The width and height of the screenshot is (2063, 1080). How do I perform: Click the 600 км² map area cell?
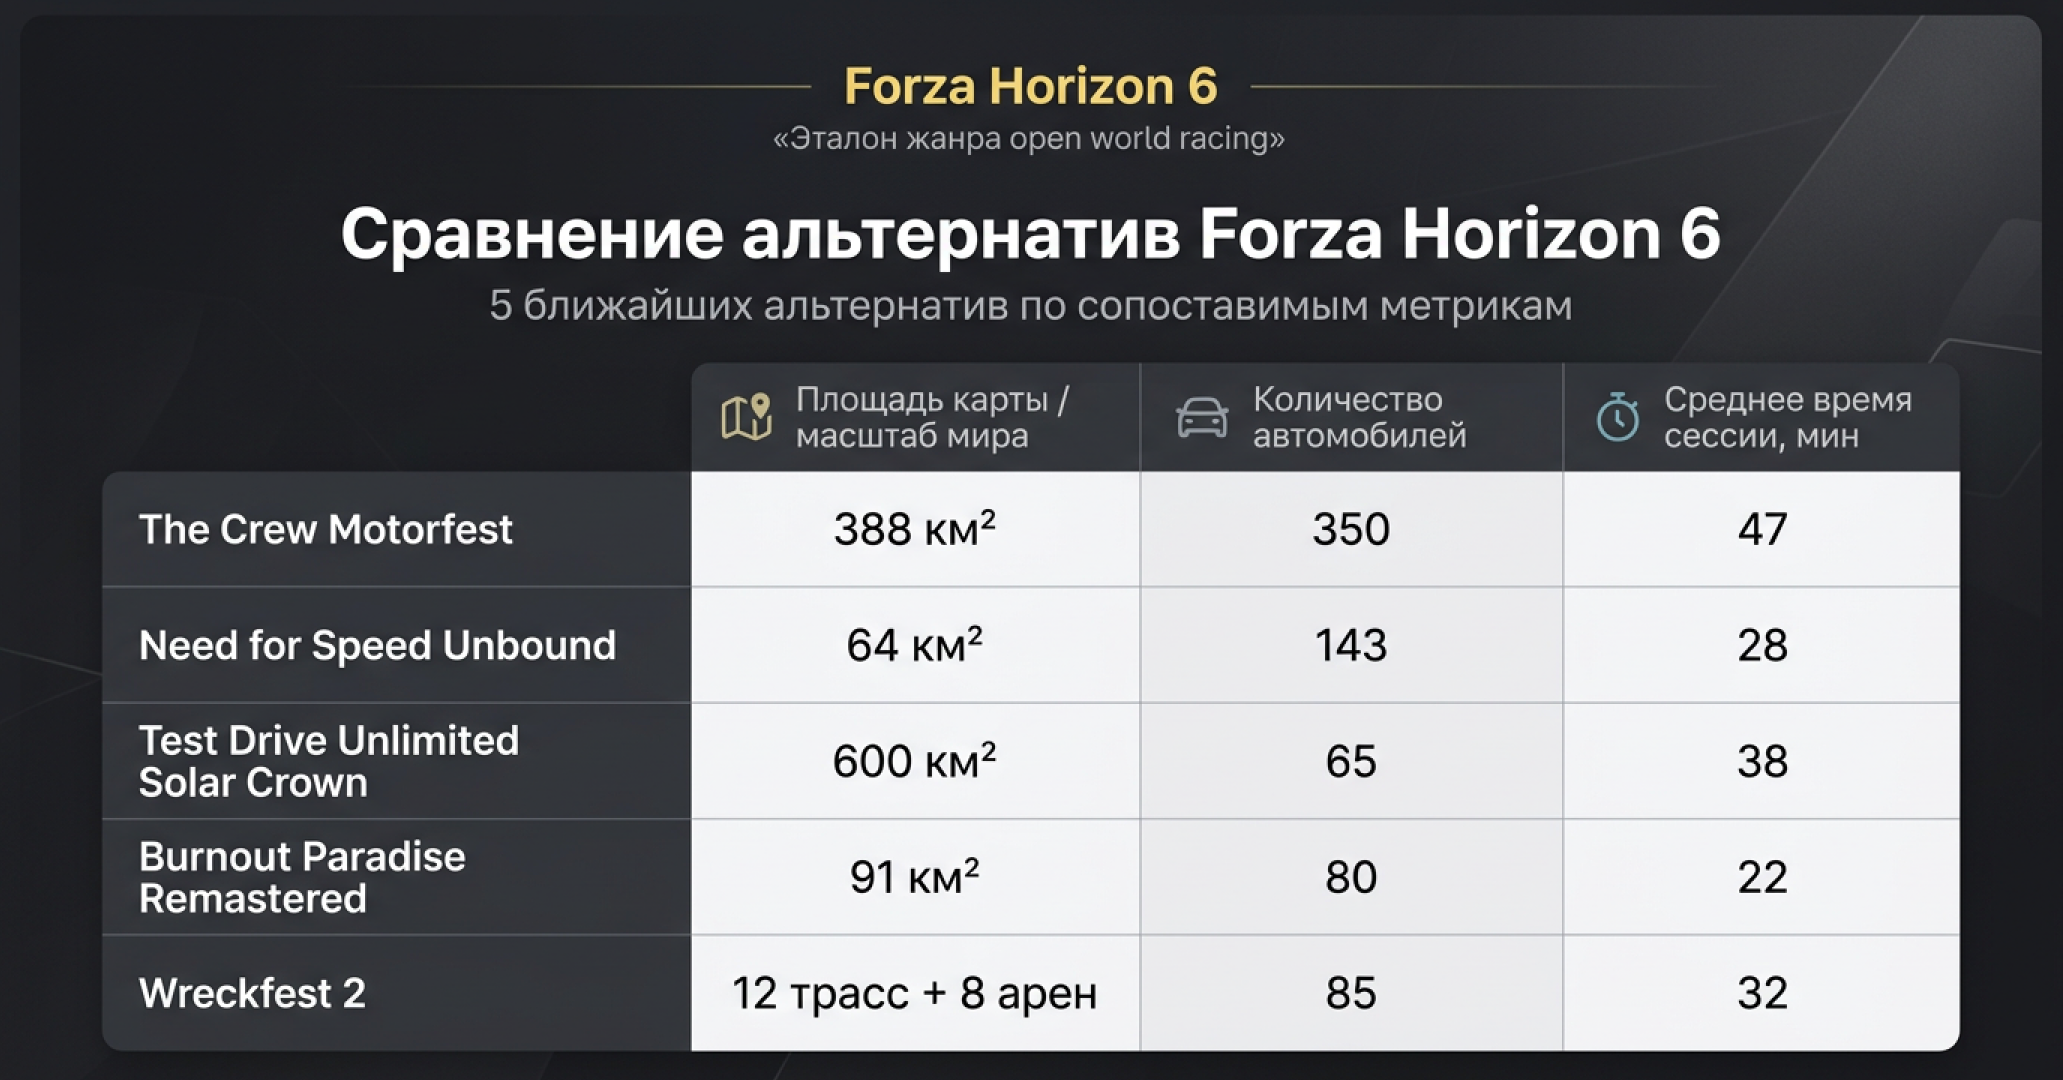pyautogui.click(x=915, y=761)
